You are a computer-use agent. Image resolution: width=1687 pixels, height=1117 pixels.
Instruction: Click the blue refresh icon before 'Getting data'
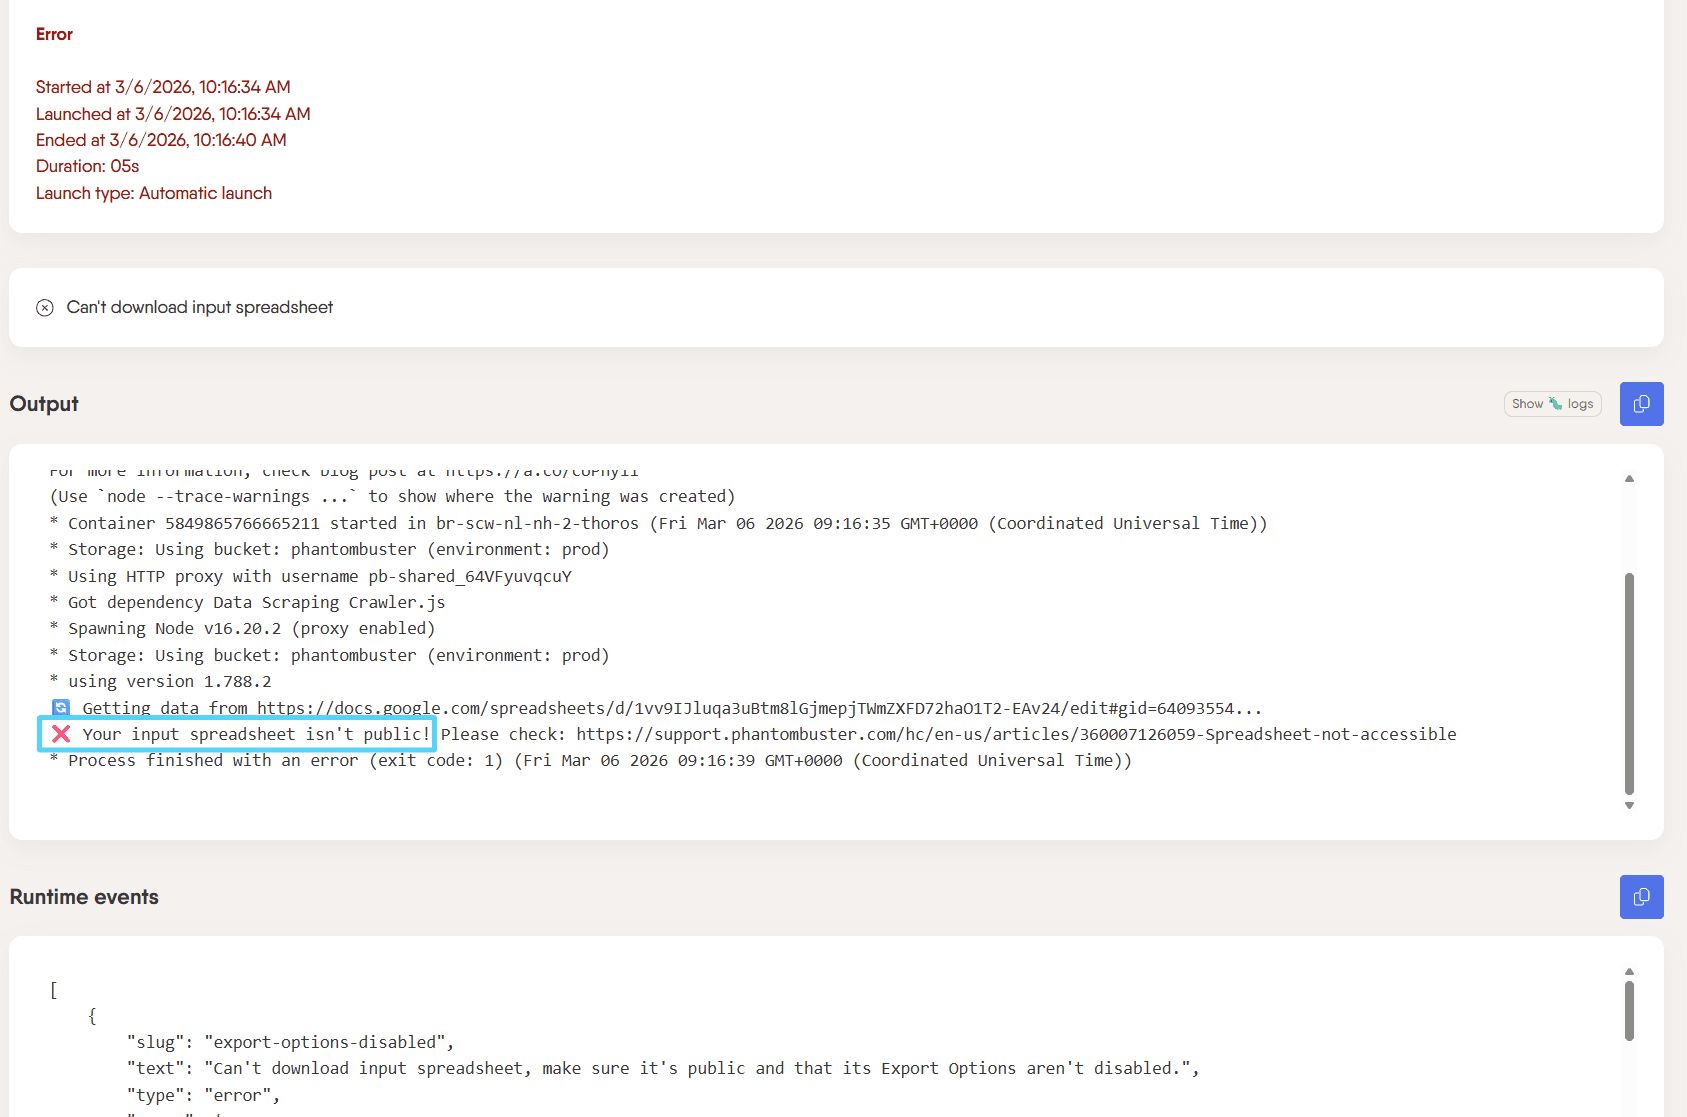(x=61, y=708)
